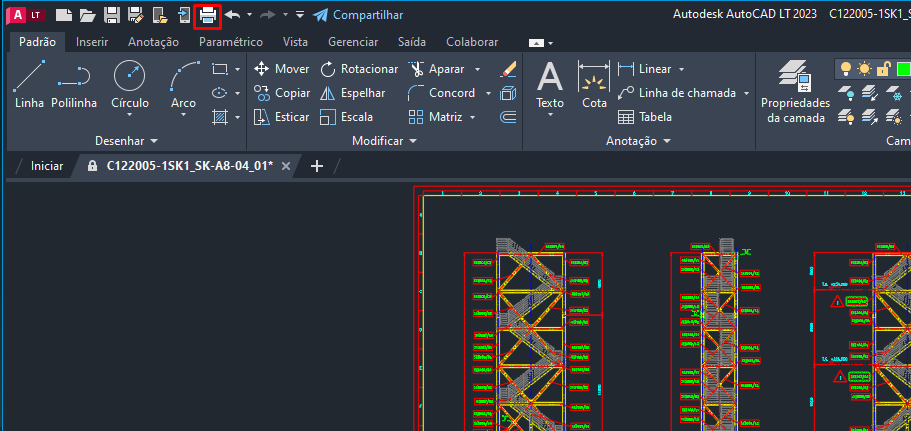Click the Plot (print) icon
Viewport: 911px width, 431px height.
[207, 15]
